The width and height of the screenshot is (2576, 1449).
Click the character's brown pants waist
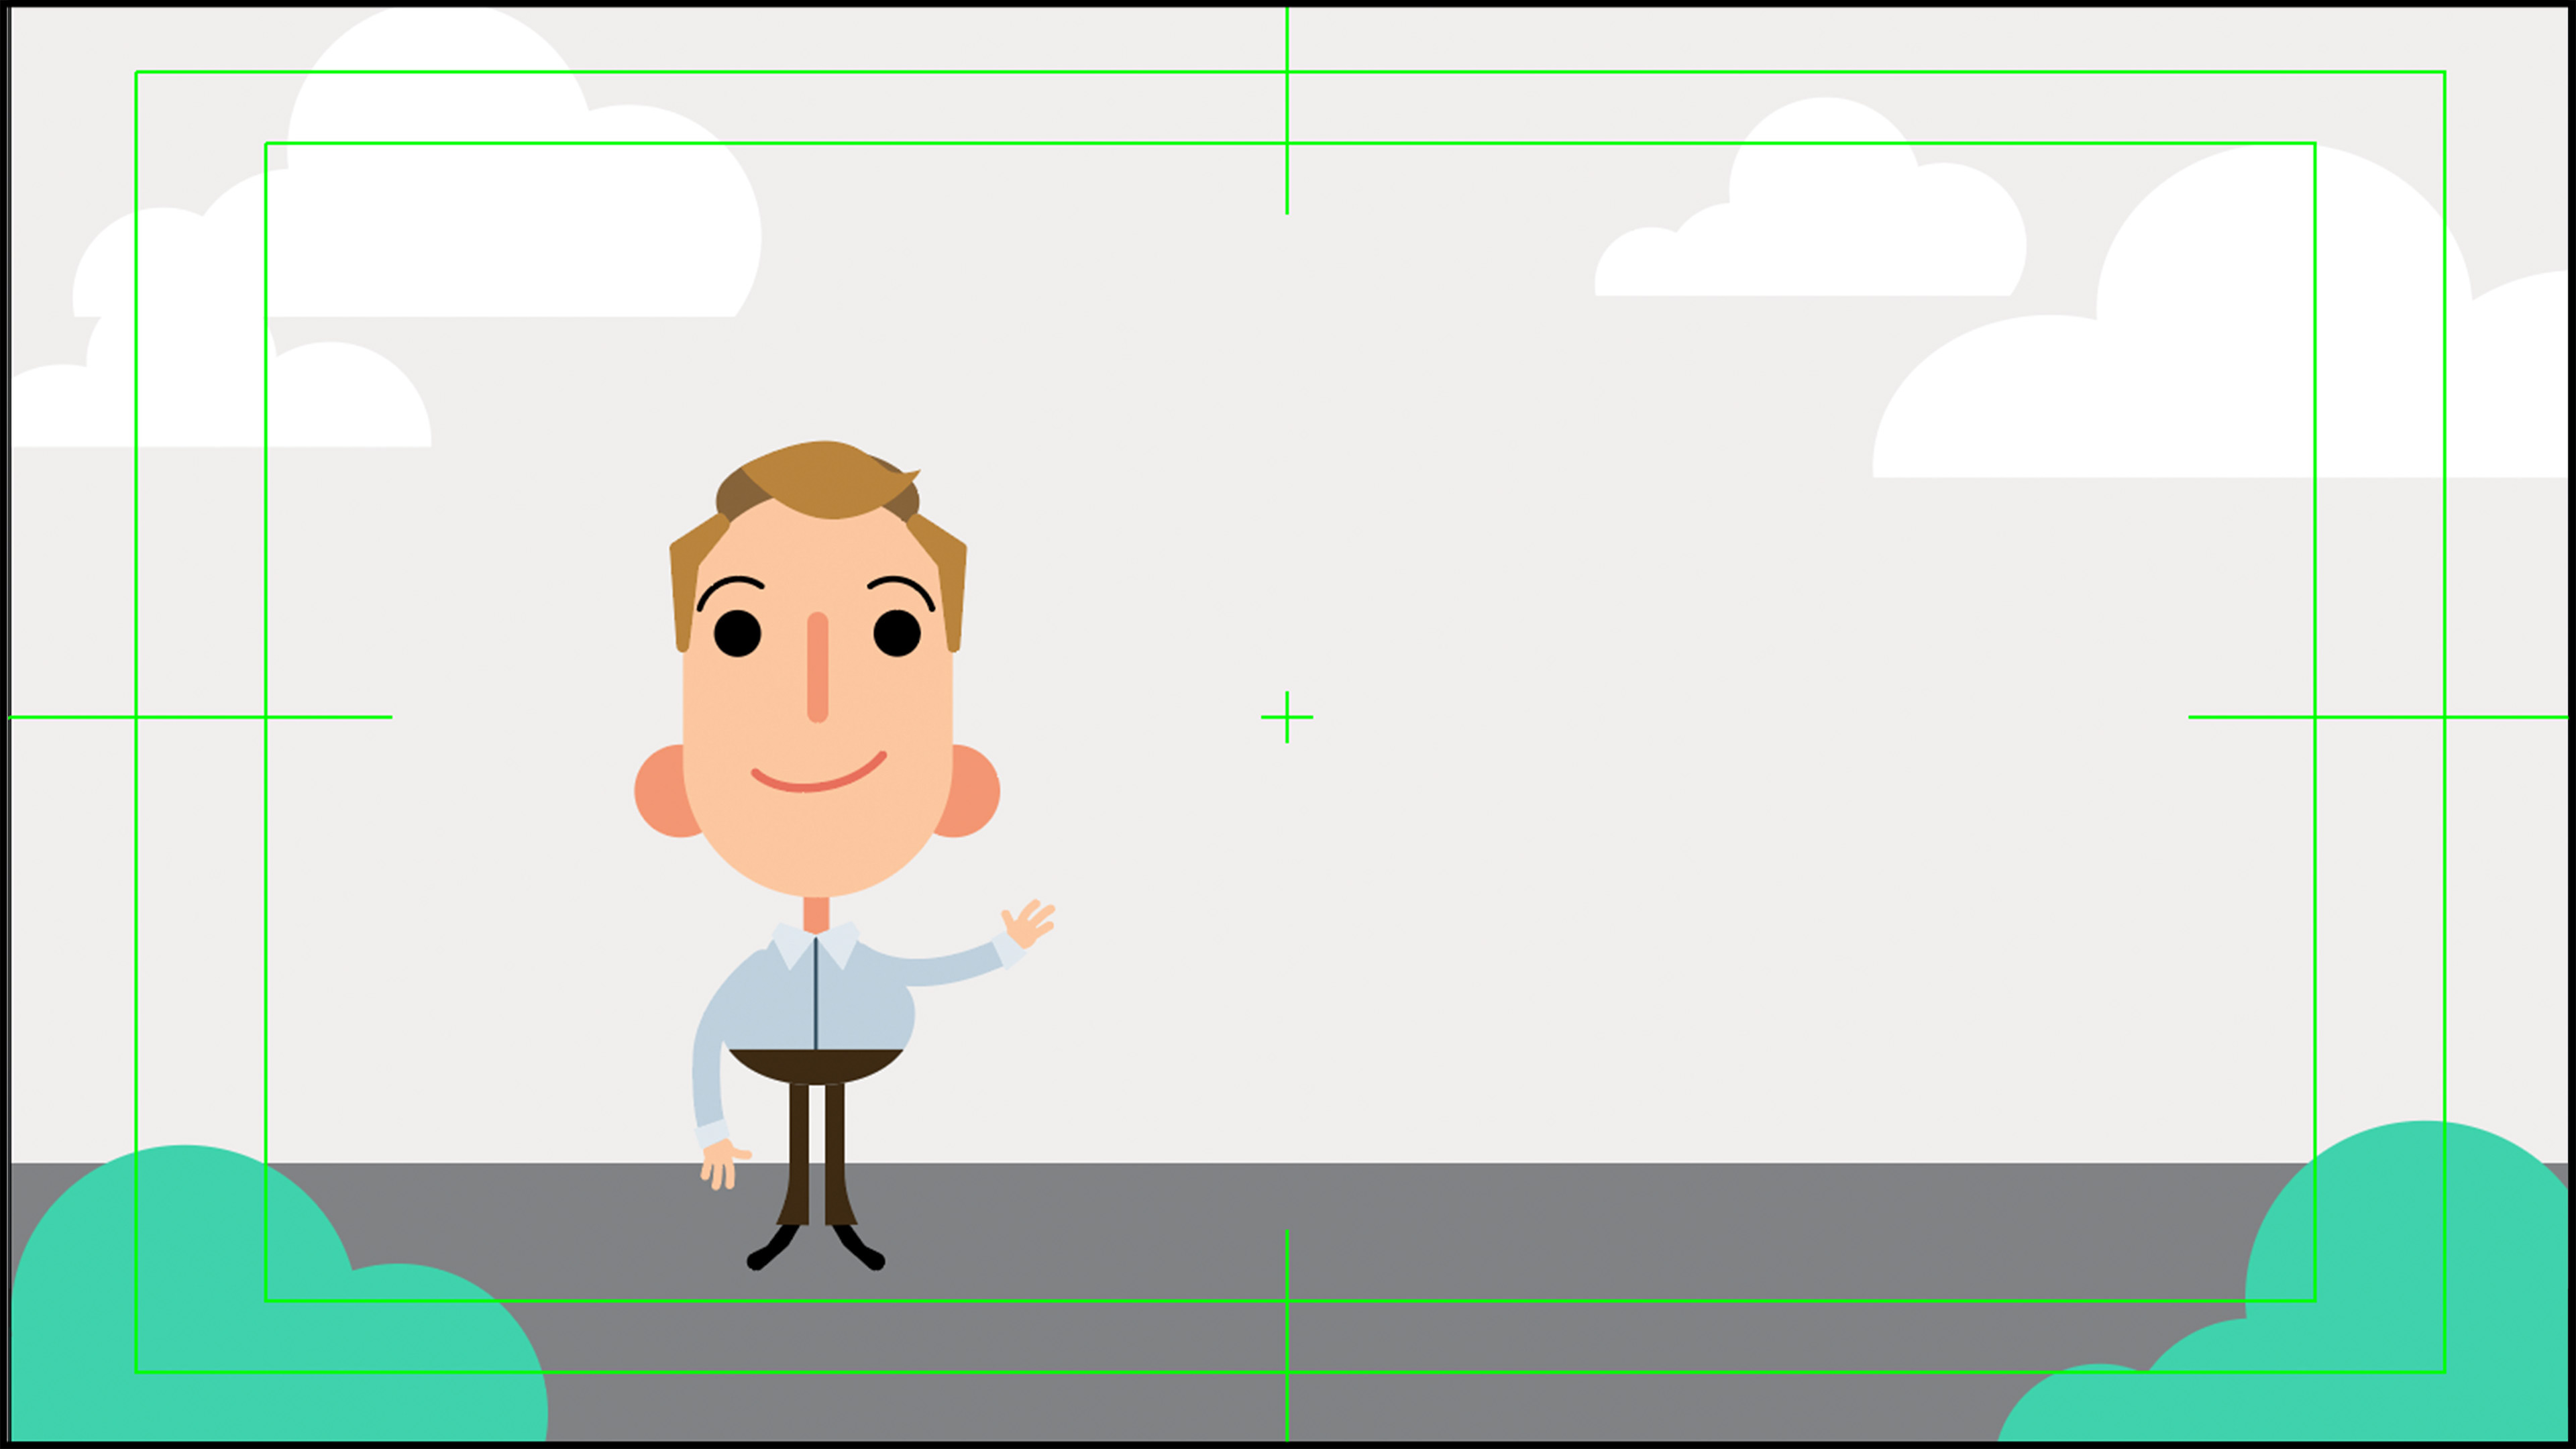point(816,1065)
